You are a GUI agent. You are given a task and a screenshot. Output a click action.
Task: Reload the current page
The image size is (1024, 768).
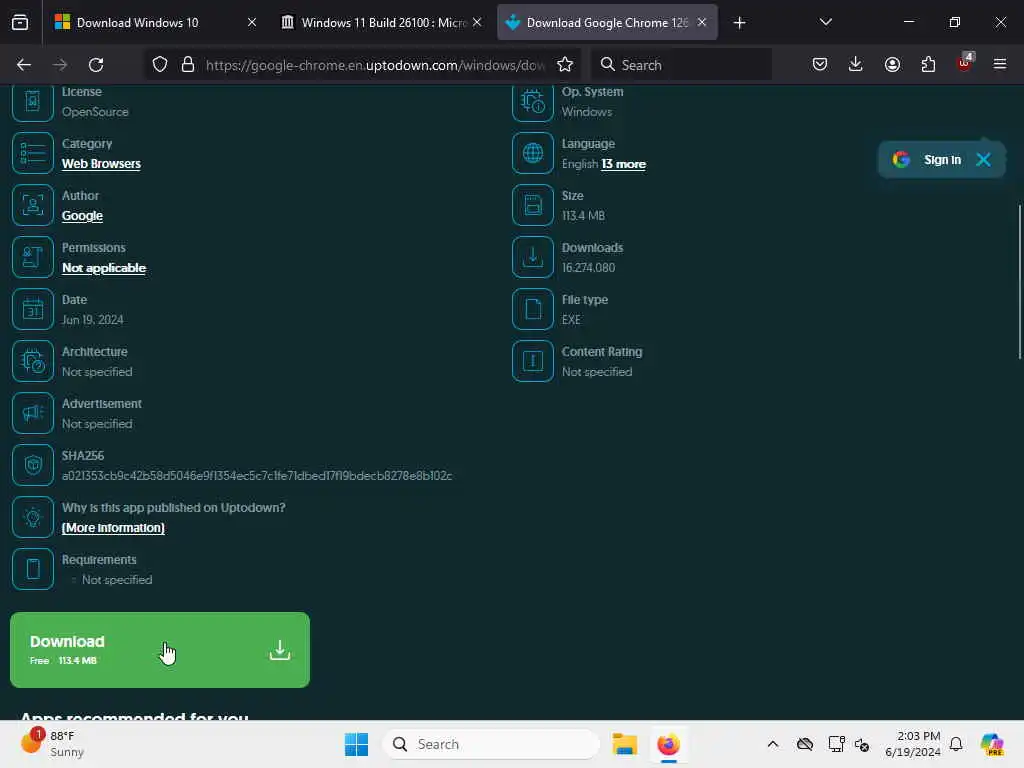(x=96, y=65)
